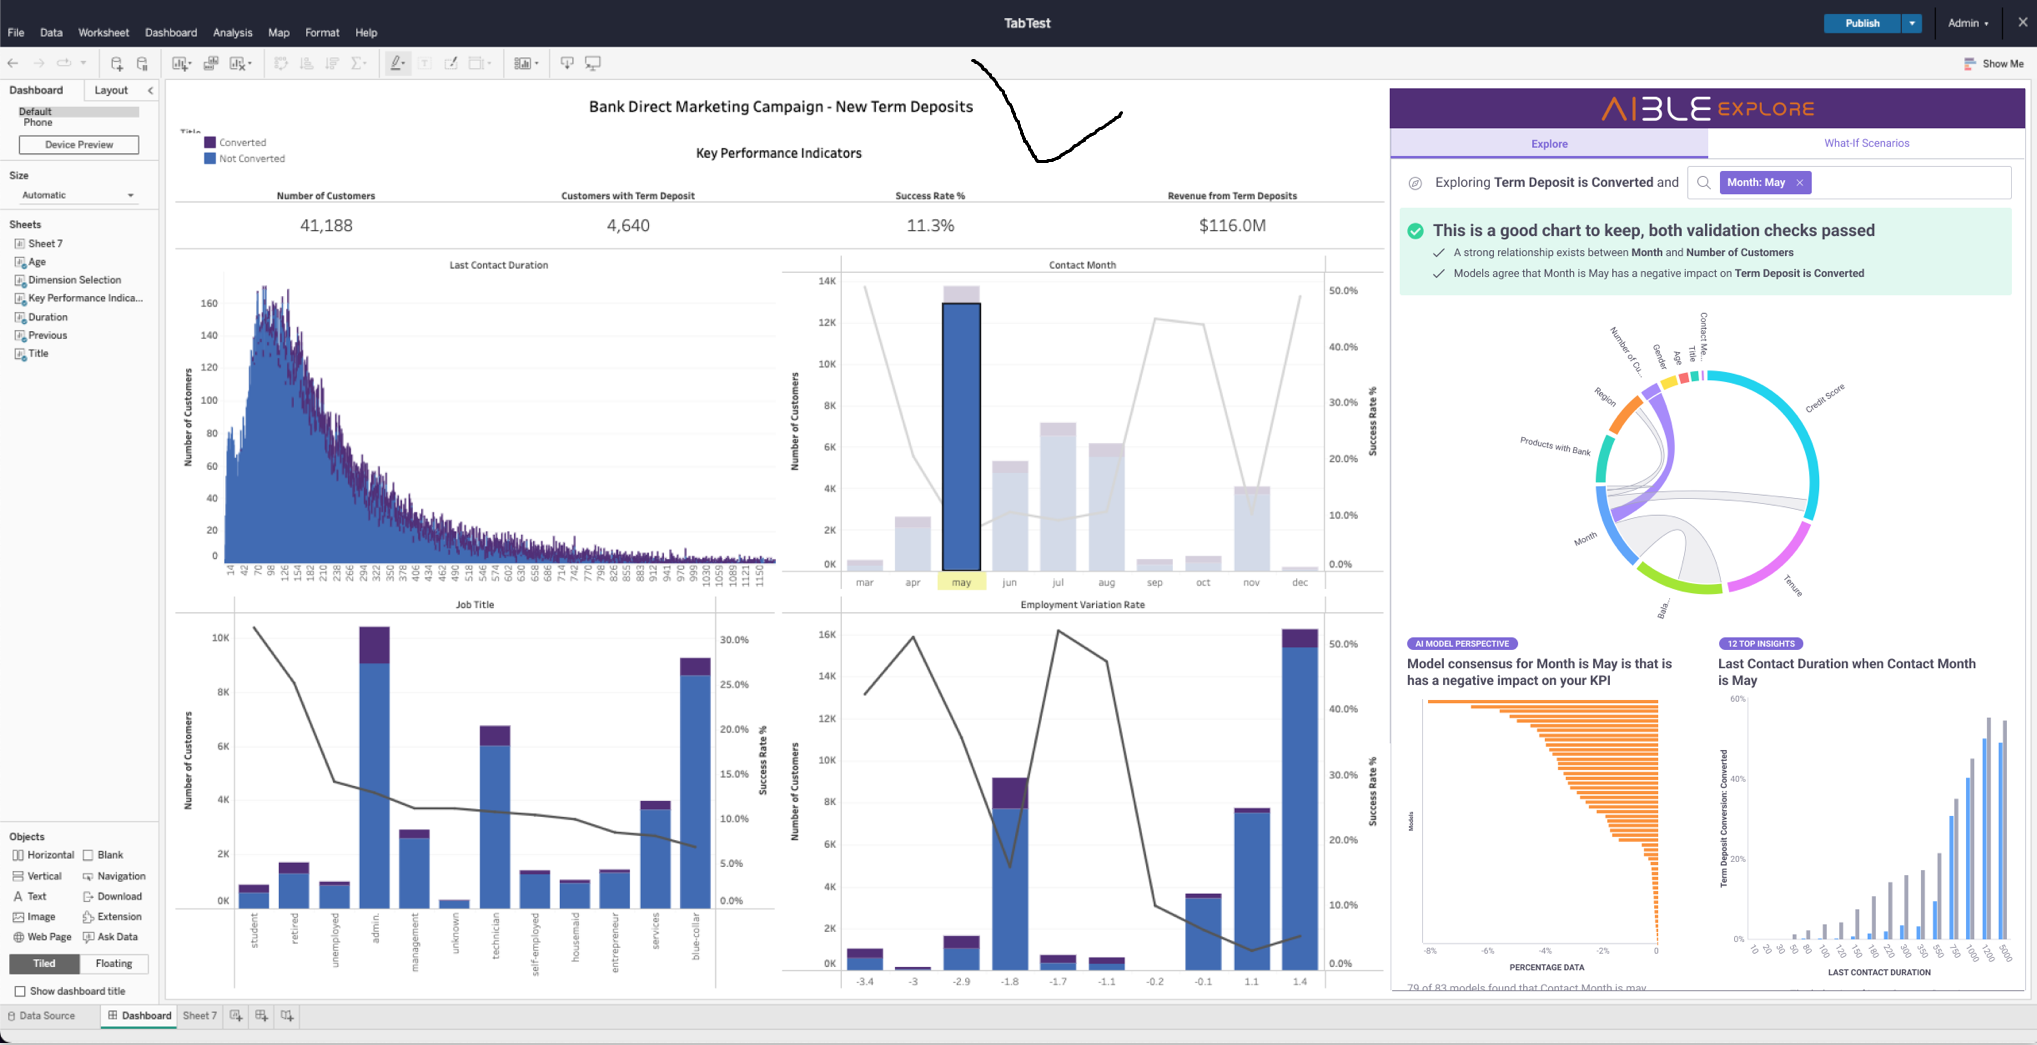This screenshot has height=1045, width=2037.
Task: Enable Show dashboard title checkbox
Action: point(20,991)
